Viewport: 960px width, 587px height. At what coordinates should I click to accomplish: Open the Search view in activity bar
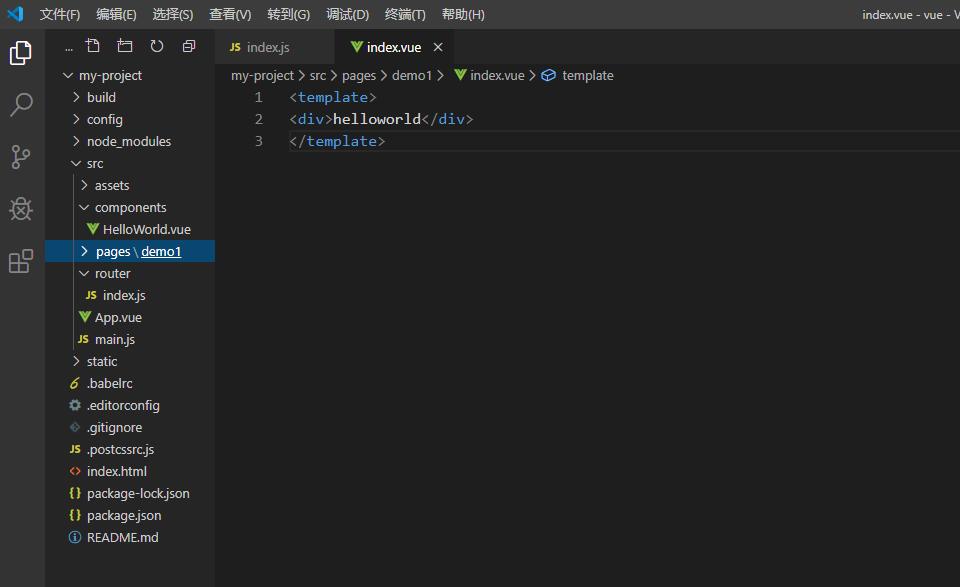(21, 104)
